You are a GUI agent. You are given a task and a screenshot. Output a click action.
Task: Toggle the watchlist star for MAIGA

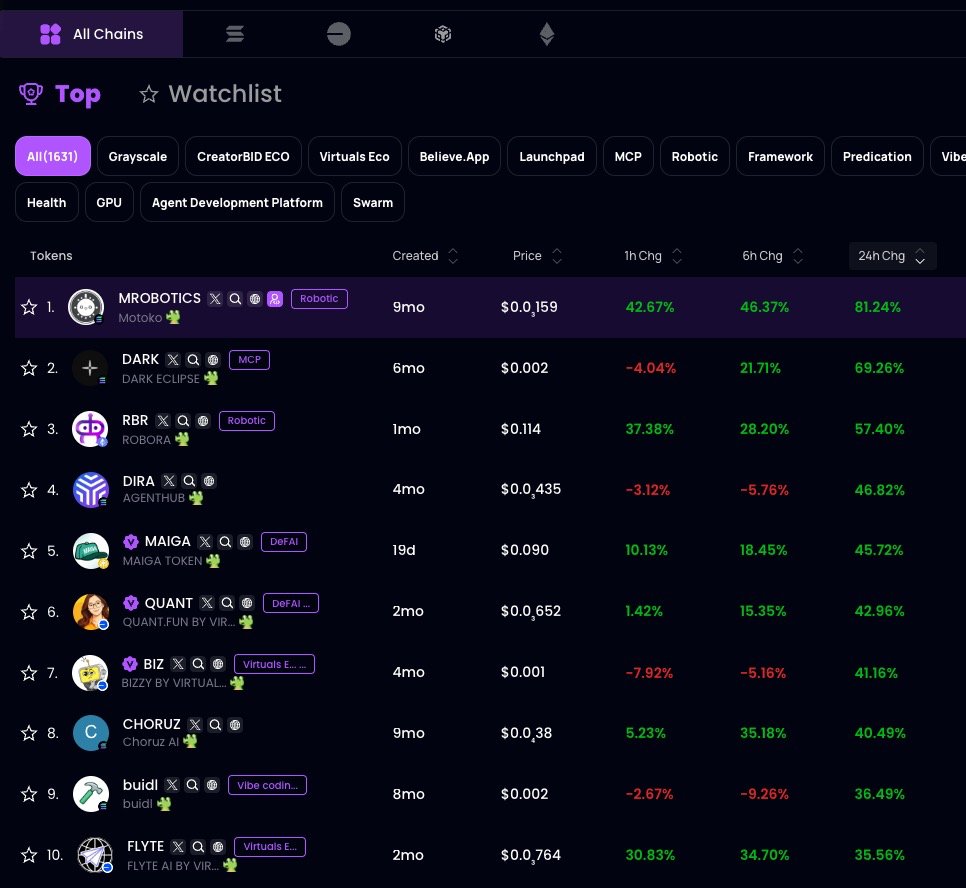[x=29, y=551]
